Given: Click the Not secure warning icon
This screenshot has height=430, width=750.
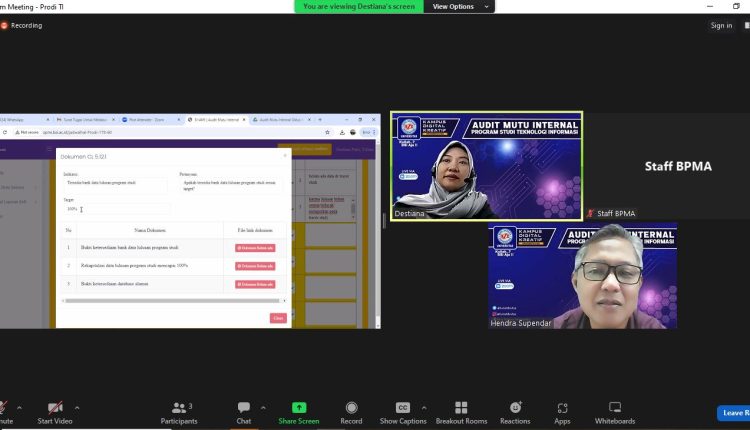Looking at the screenshot, I should pos(17,132).
